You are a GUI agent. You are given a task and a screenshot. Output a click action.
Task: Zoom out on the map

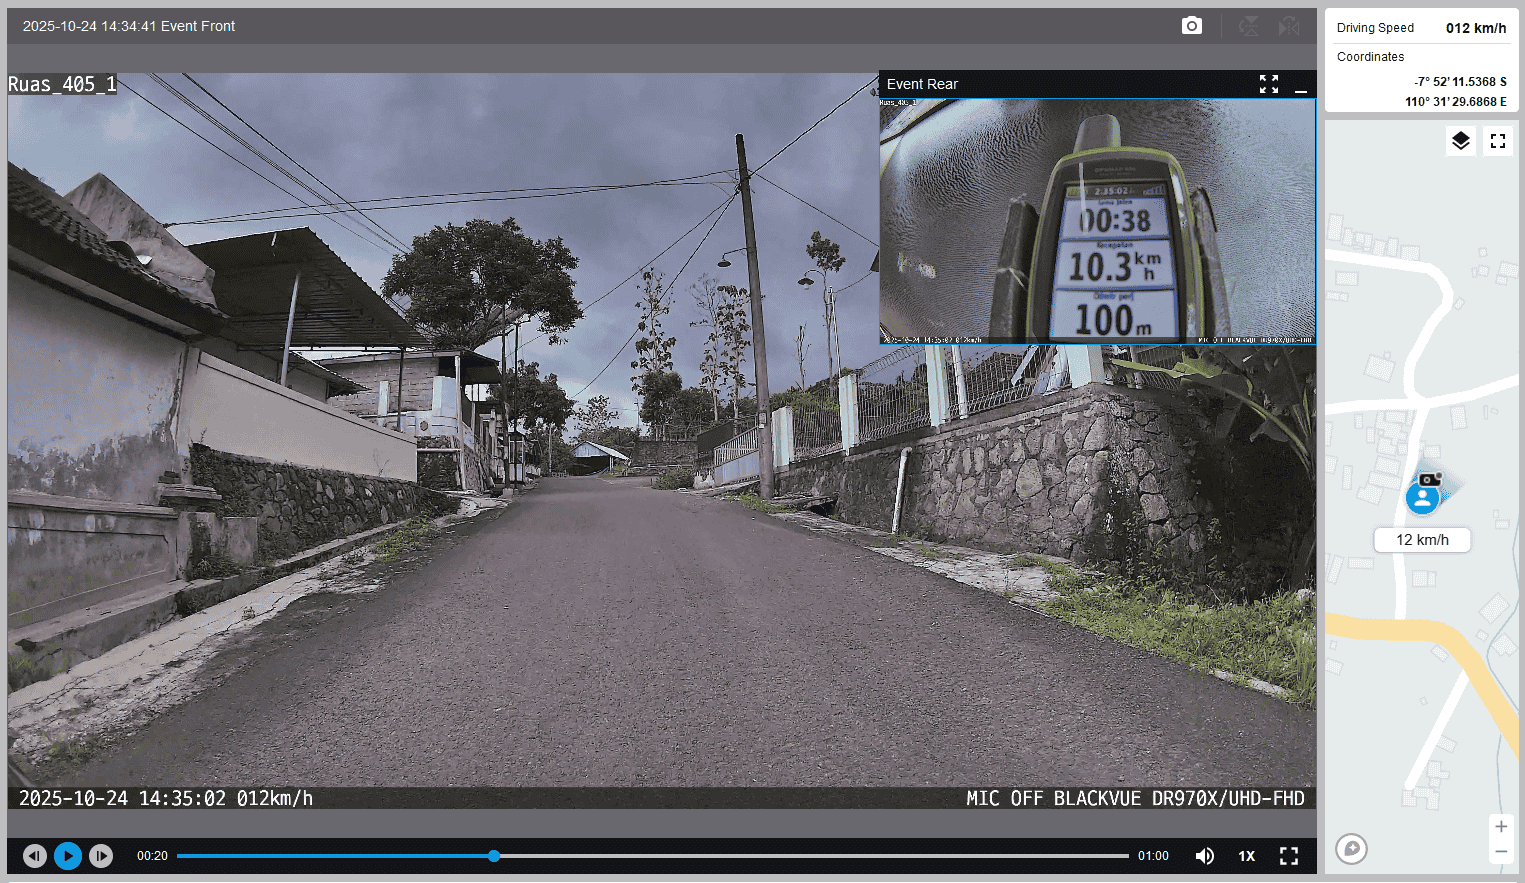(1500, 852)
